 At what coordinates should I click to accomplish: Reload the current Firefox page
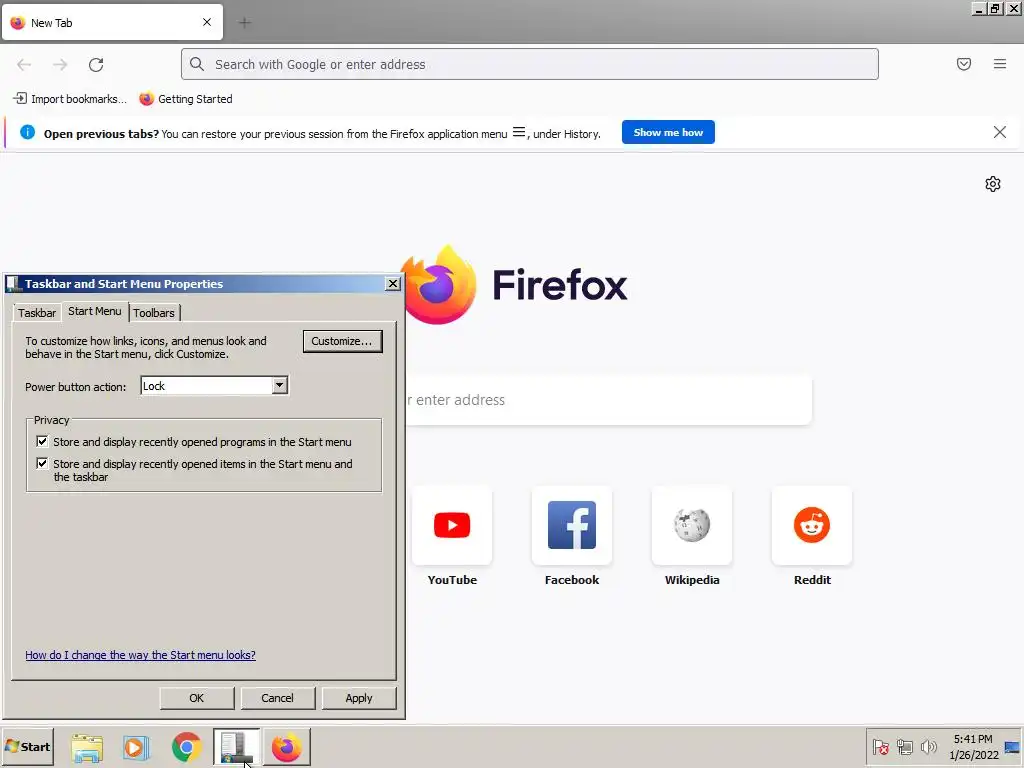[x=96, y=65]
